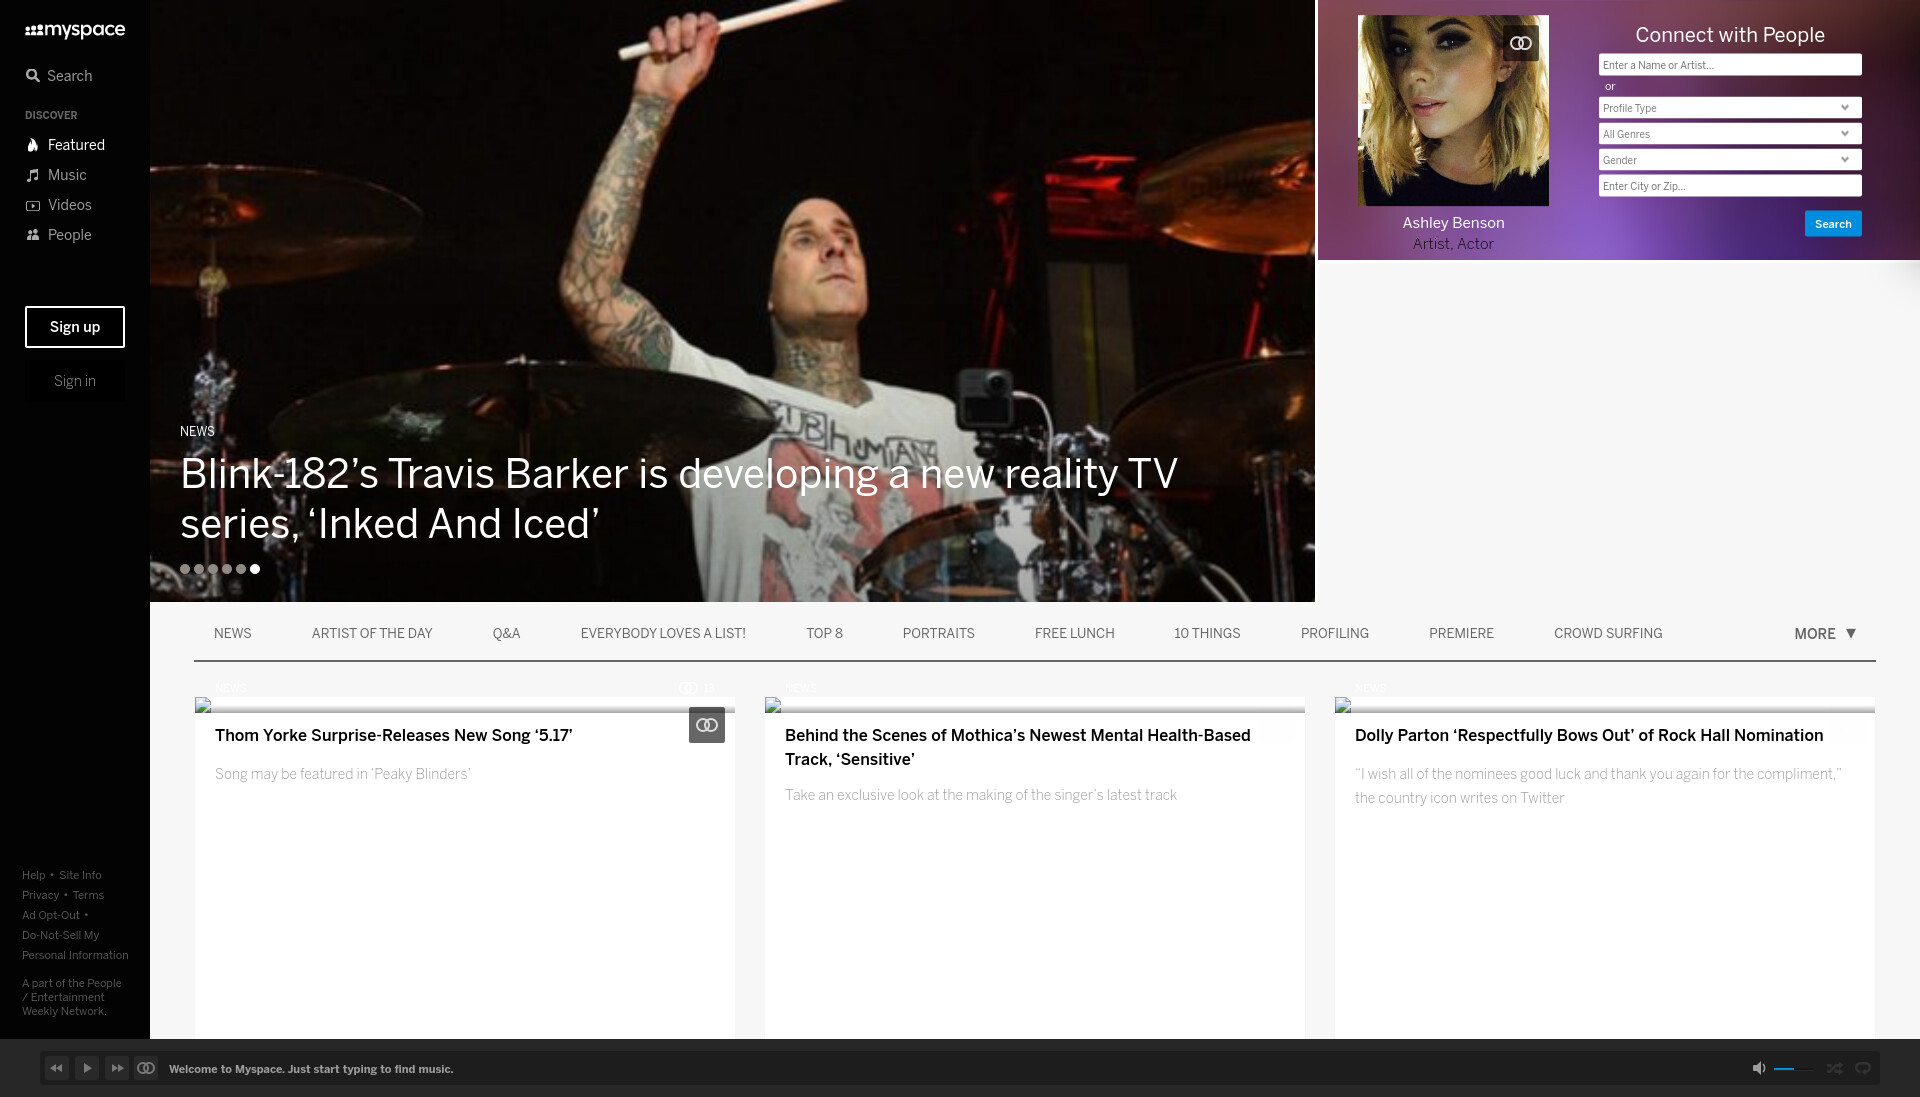This screenshot has width=1920, height=1097.
Task: Open EVERYBODY LOVES A LIST! tab
Action: (x=663, y=633)
